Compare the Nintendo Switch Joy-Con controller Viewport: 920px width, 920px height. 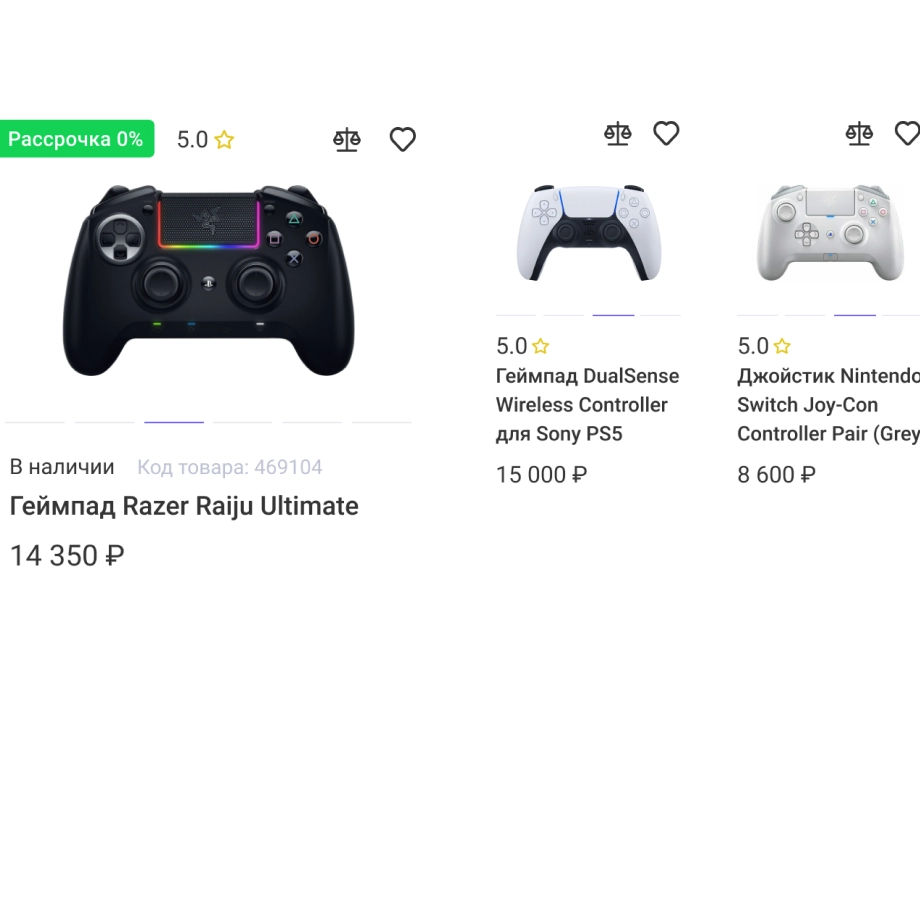[x=859, y=134]
